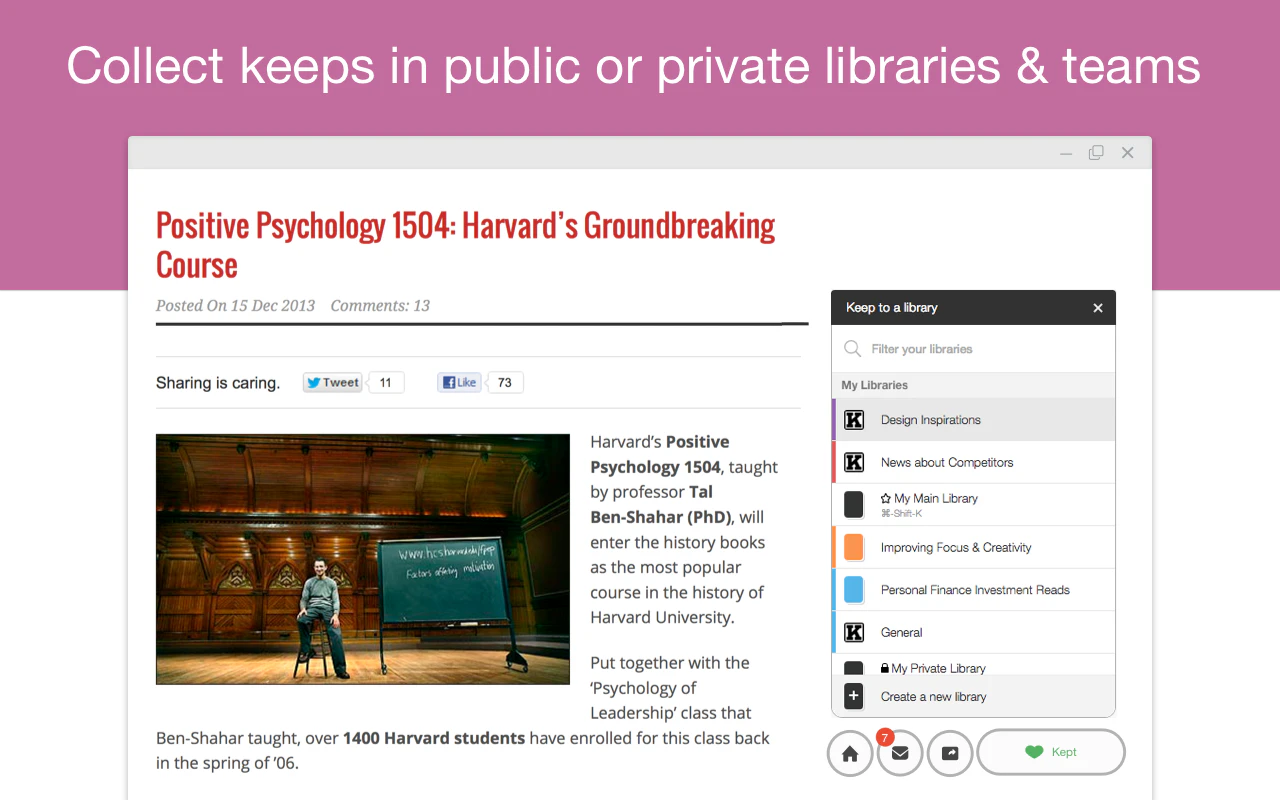Click the star icon on My Main Library
This screenshot has width=1280, height=800.
(x=886, y=498)
